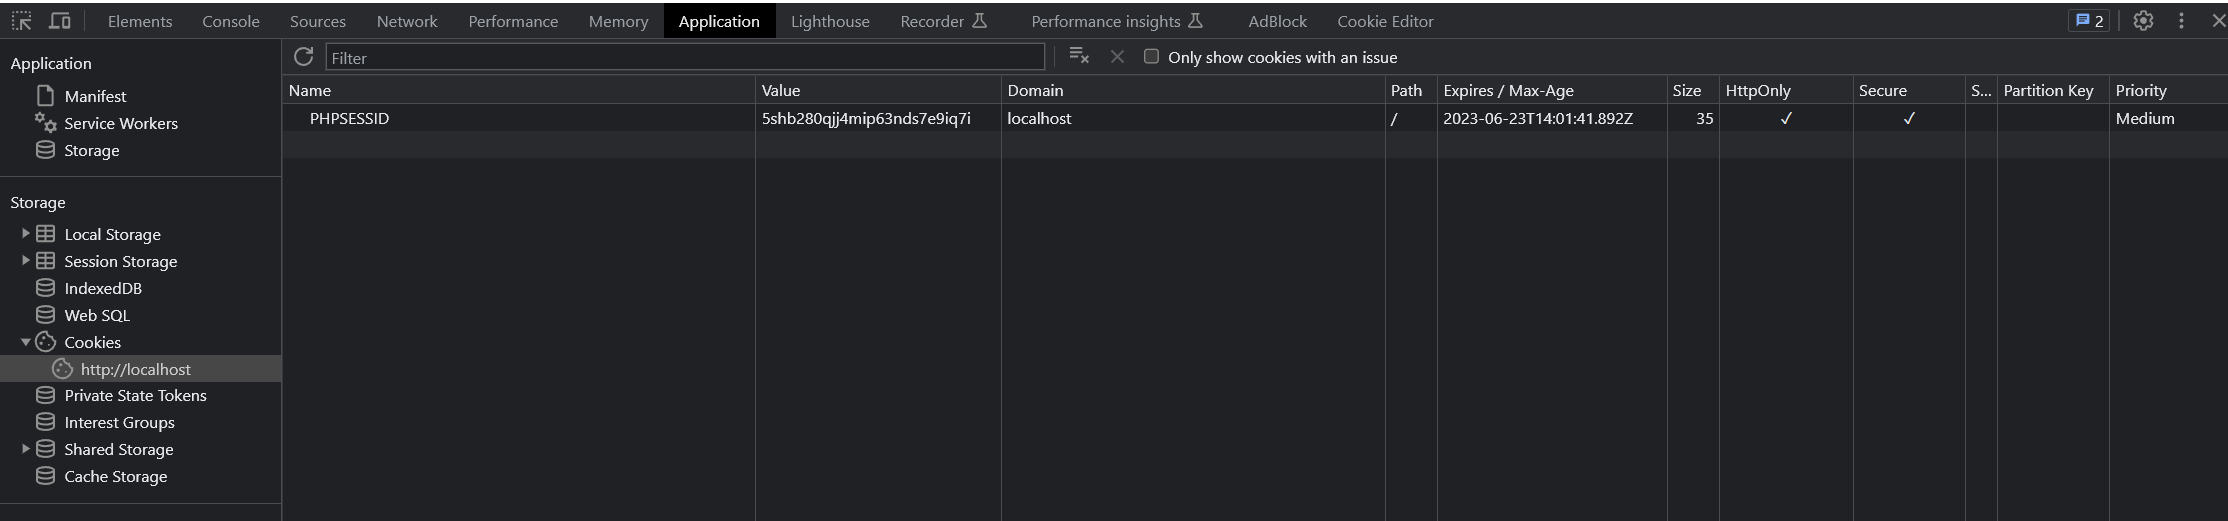Open the Cookie Editor tab
Image resolution: width=2228 pixels, height=521 pixels.
(1385, 21)
